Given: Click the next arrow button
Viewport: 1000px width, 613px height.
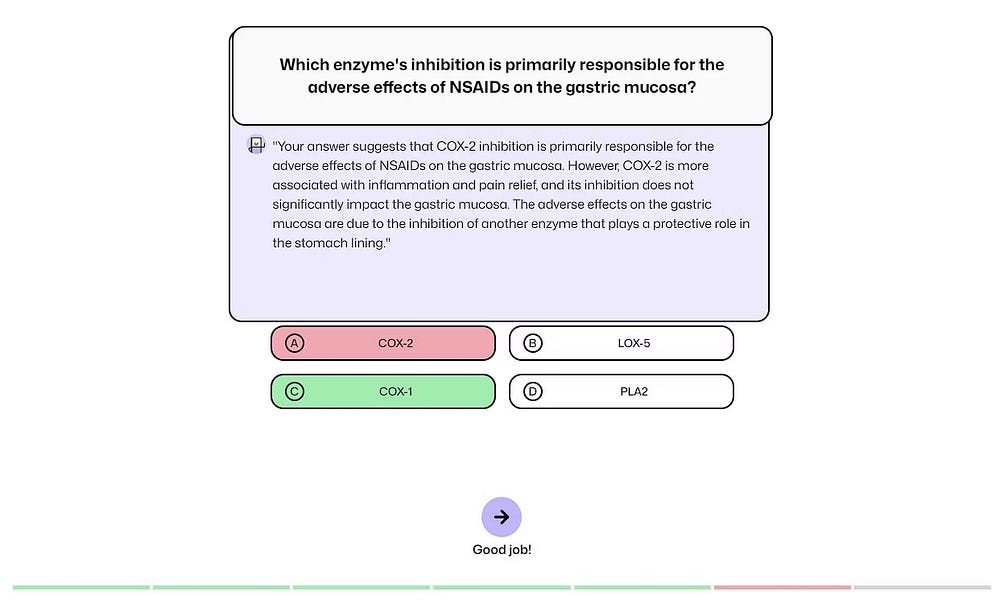Looking at the screenshot, I should [501, 517].
